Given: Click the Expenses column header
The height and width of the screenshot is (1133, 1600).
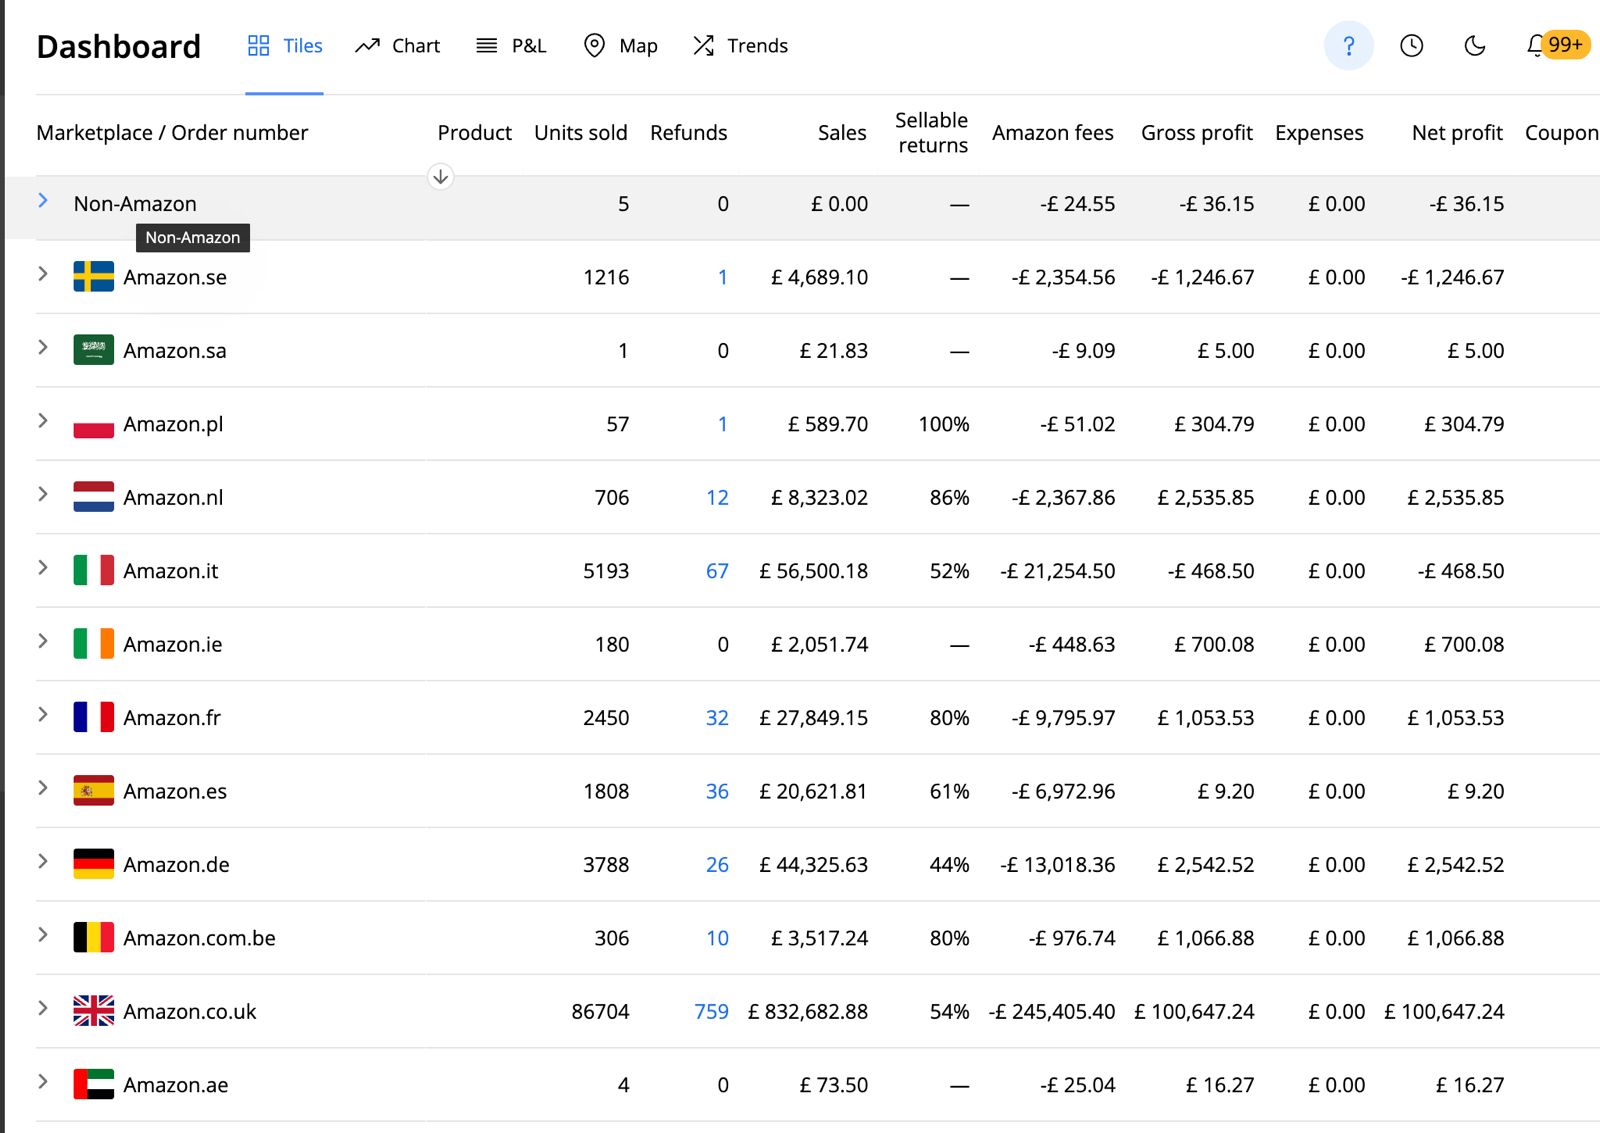Looking at the screenshot, I should click(1319, 133).
